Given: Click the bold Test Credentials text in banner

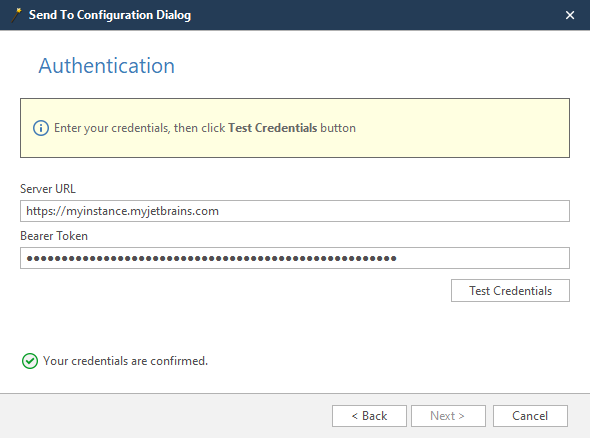Looking at the screenshot, I should pyautogui.click(x=272, y=128).
